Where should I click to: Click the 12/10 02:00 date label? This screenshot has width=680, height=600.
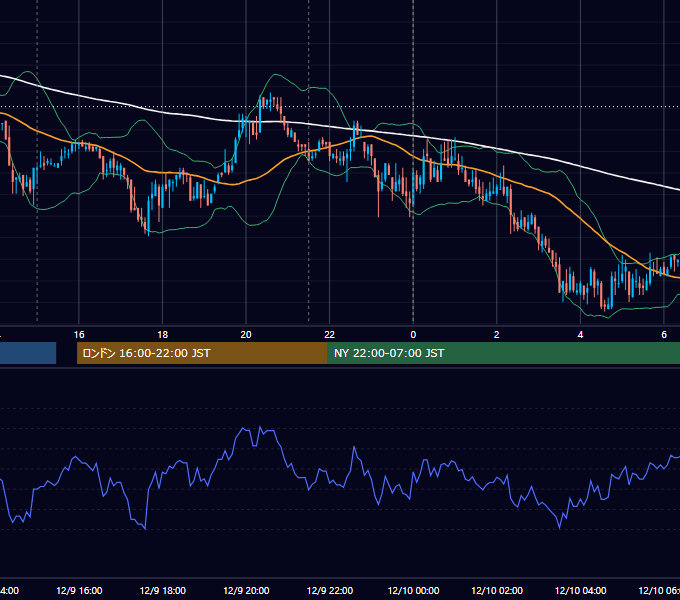click(x=497, y=590)
